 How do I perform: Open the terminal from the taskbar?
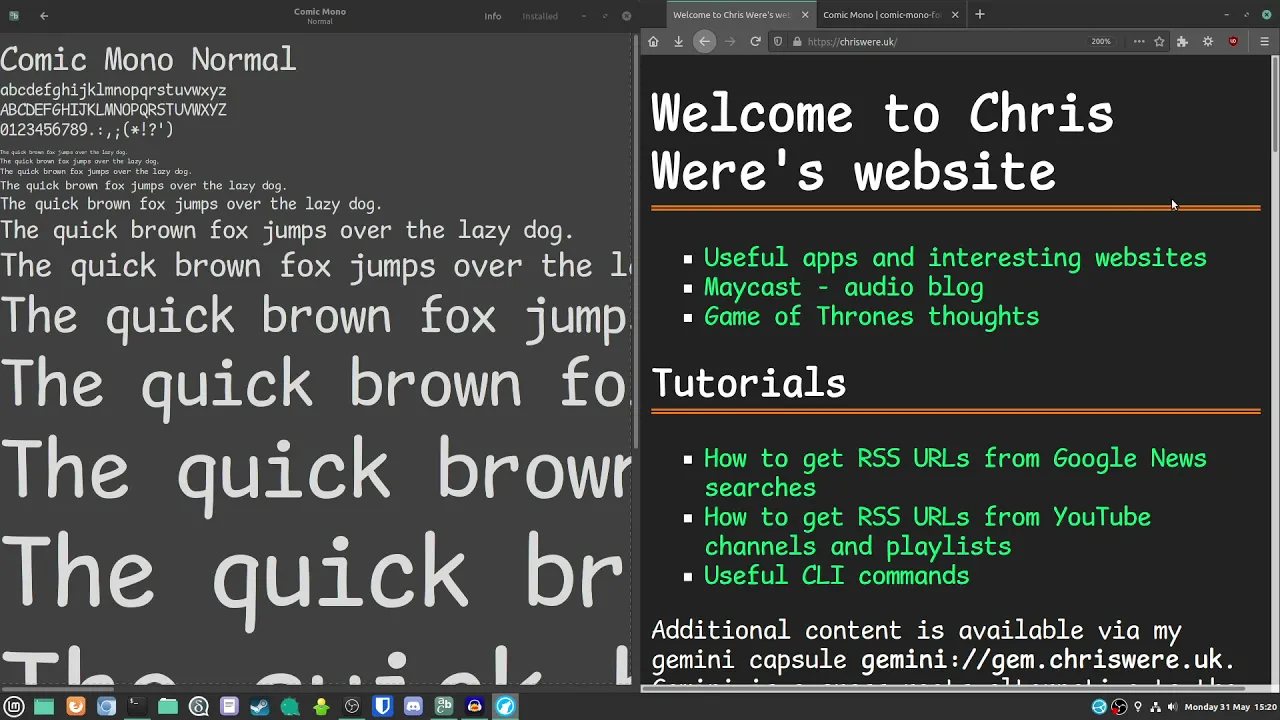point(137,706)
